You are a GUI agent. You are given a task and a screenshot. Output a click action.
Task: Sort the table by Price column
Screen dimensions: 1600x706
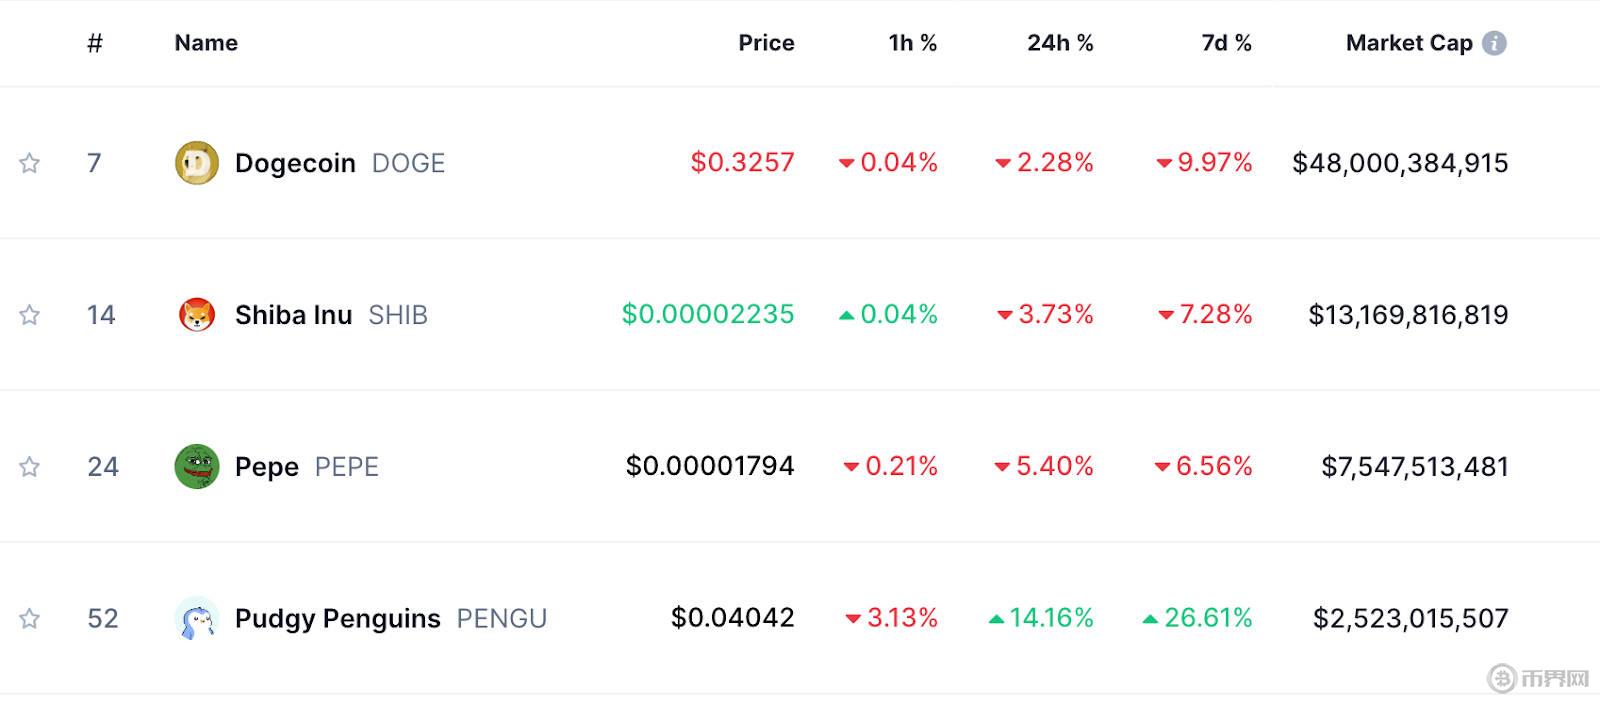click(x=766, y=43)
